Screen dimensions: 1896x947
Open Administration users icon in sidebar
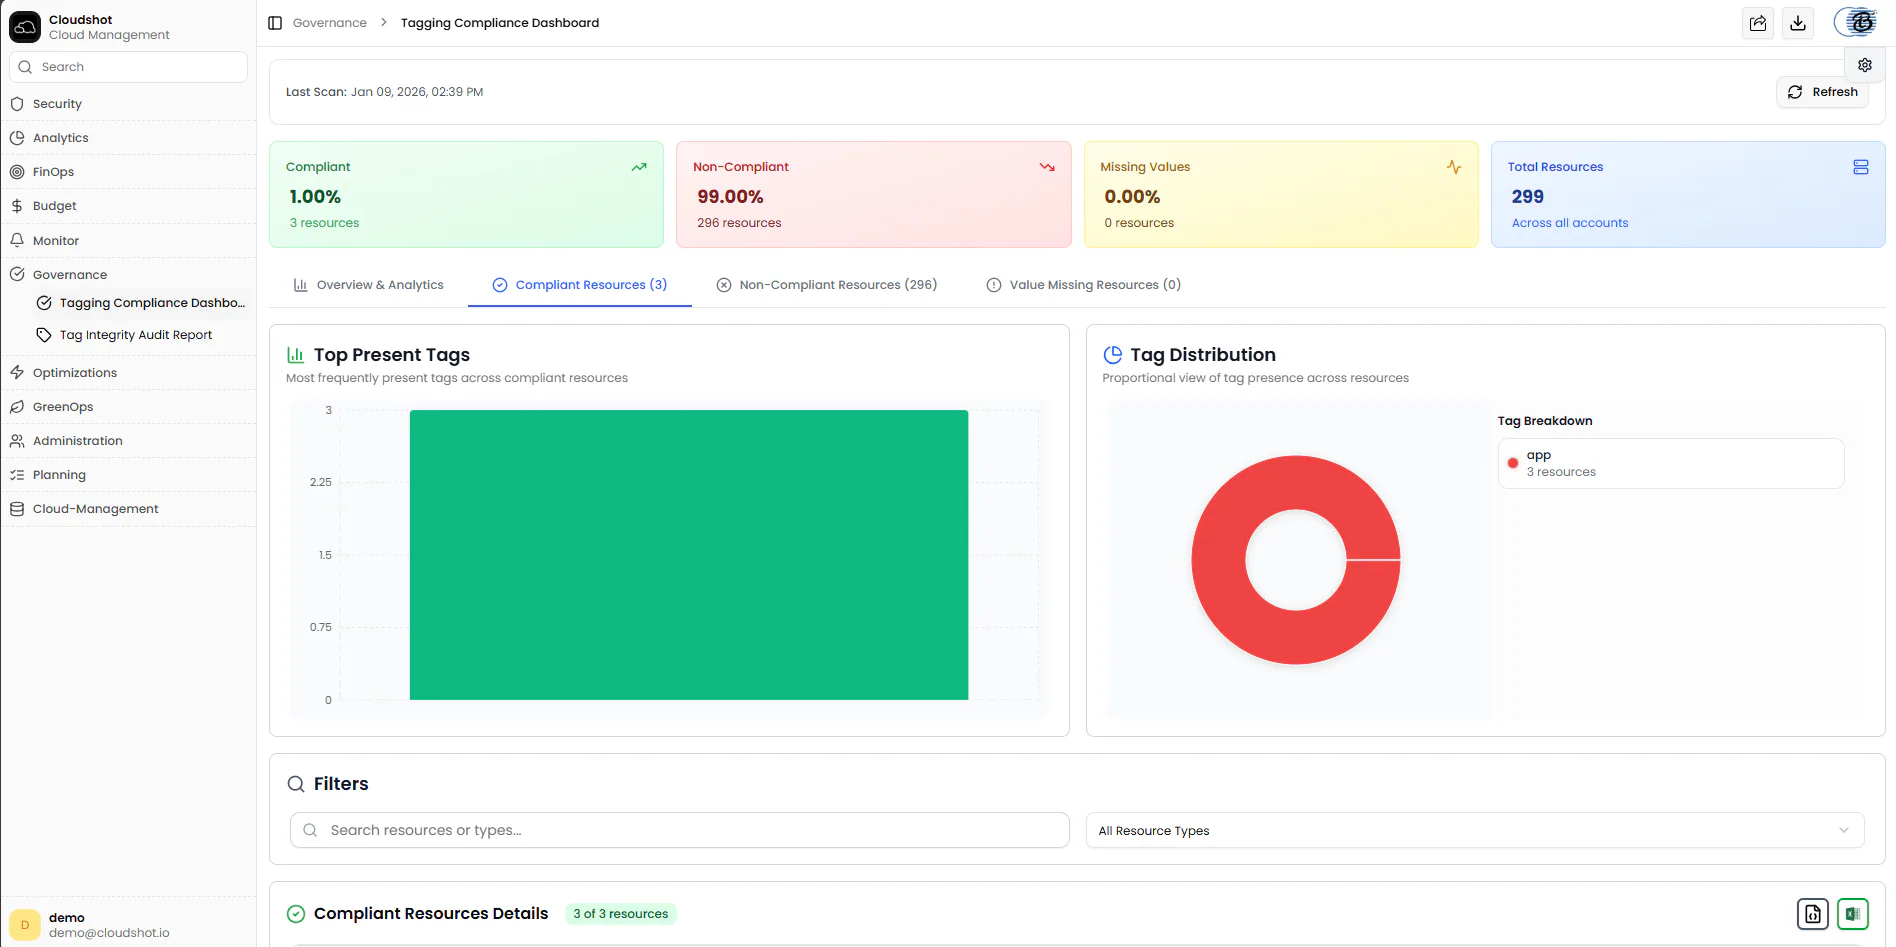17,441
